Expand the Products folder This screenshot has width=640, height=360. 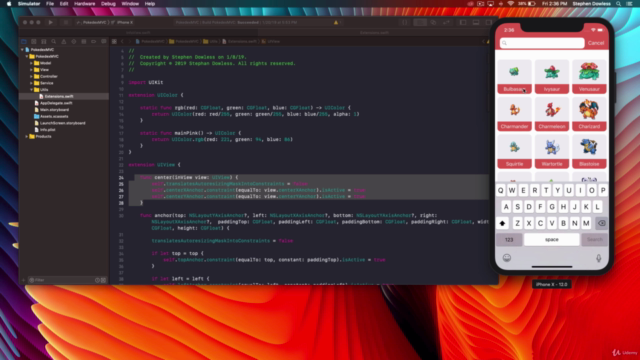coord(27,136)
